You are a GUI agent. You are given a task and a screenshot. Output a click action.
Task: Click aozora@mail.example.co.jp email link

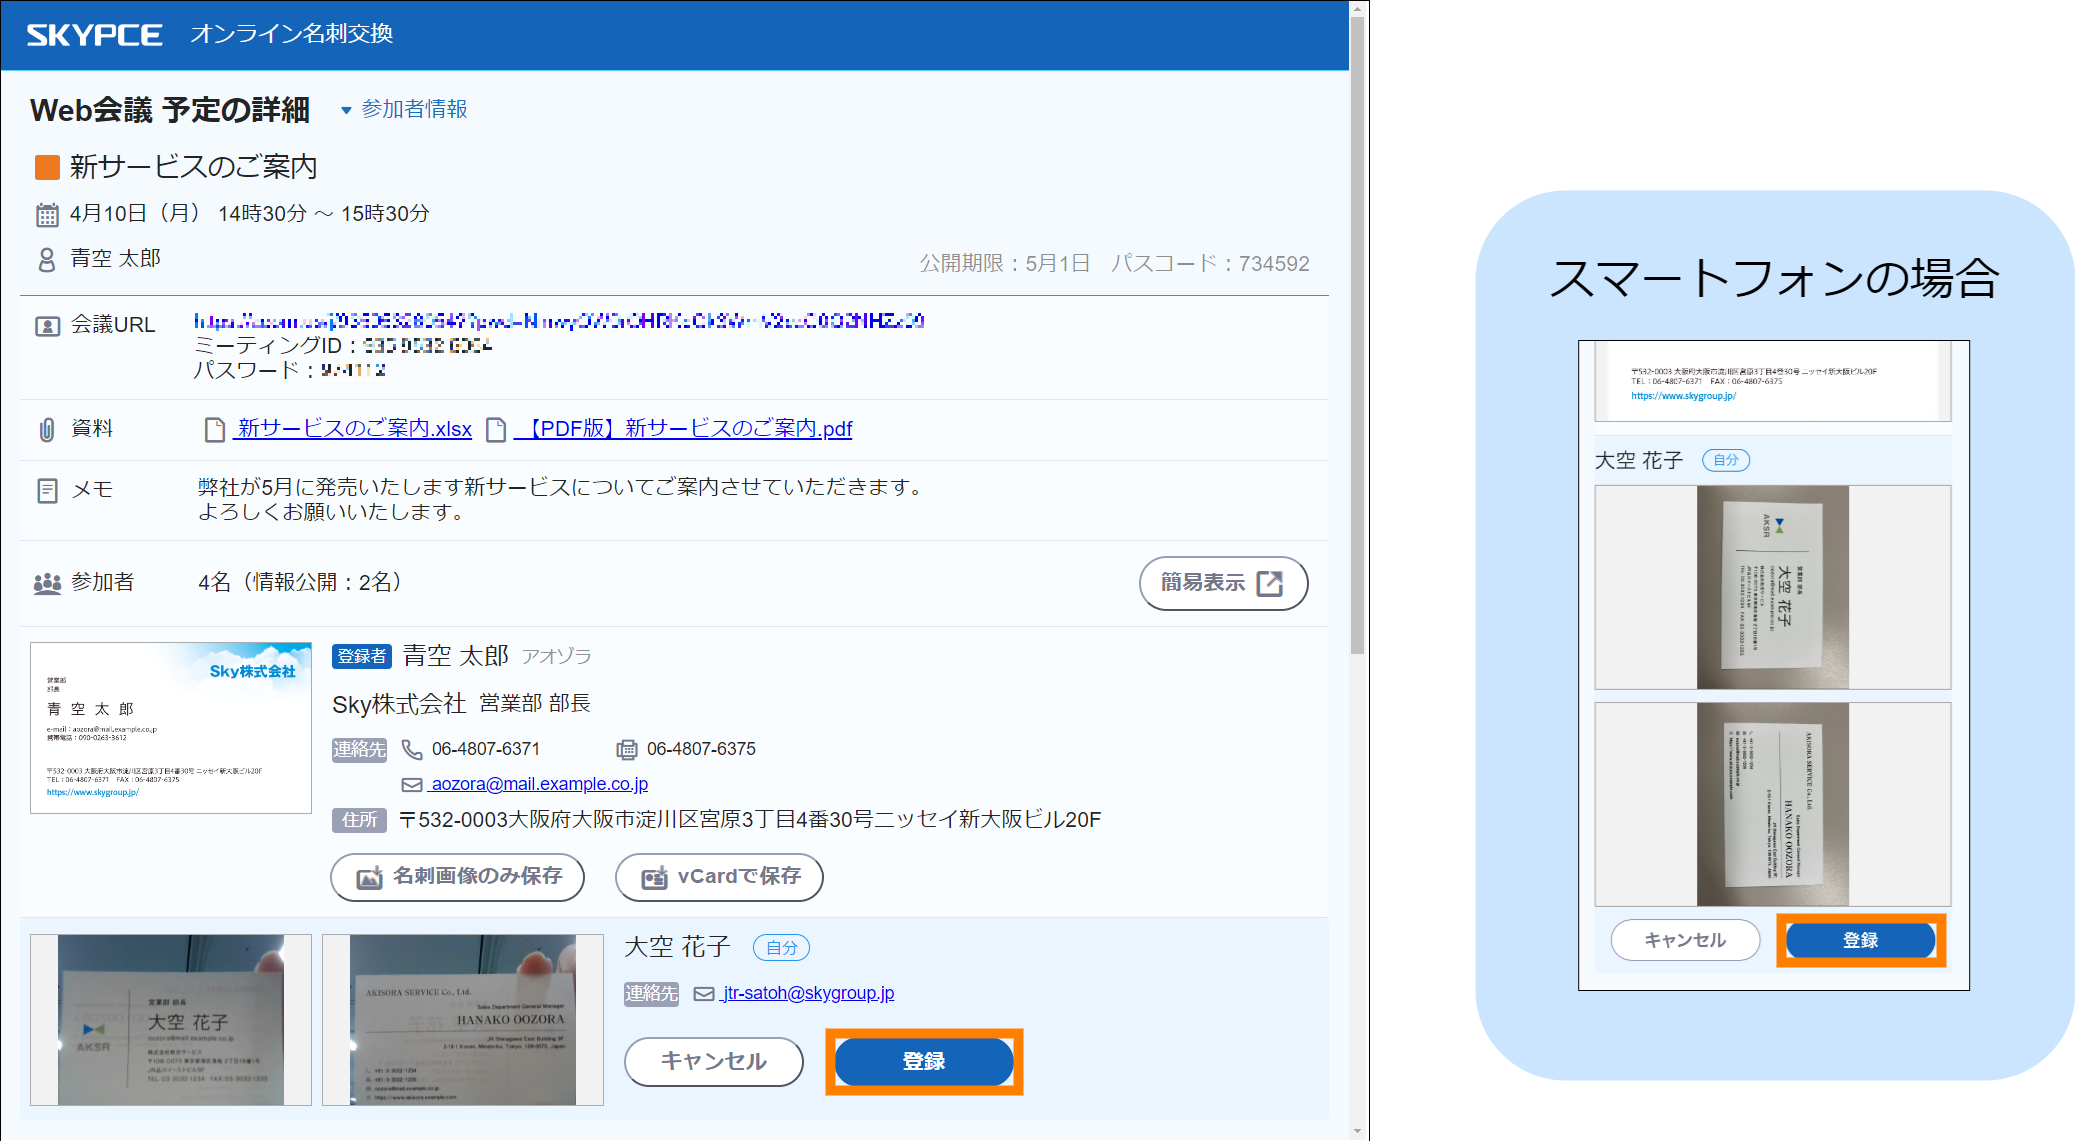[x=539, y=784]
